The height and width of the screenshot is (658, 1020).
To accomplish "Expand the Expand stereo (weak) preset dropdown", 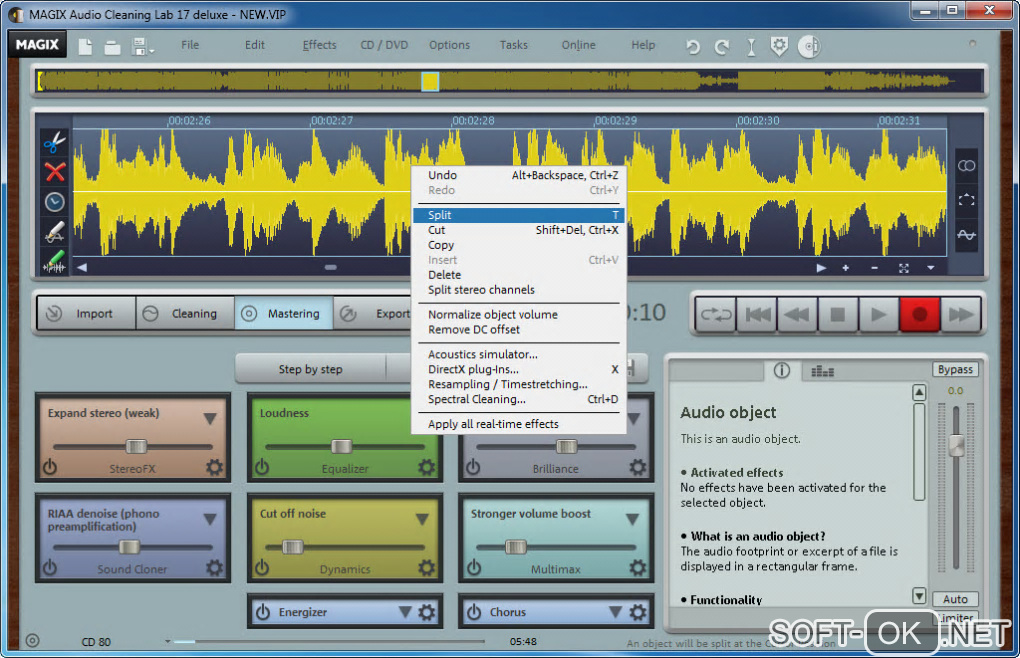I will click(x=209, y=418).
